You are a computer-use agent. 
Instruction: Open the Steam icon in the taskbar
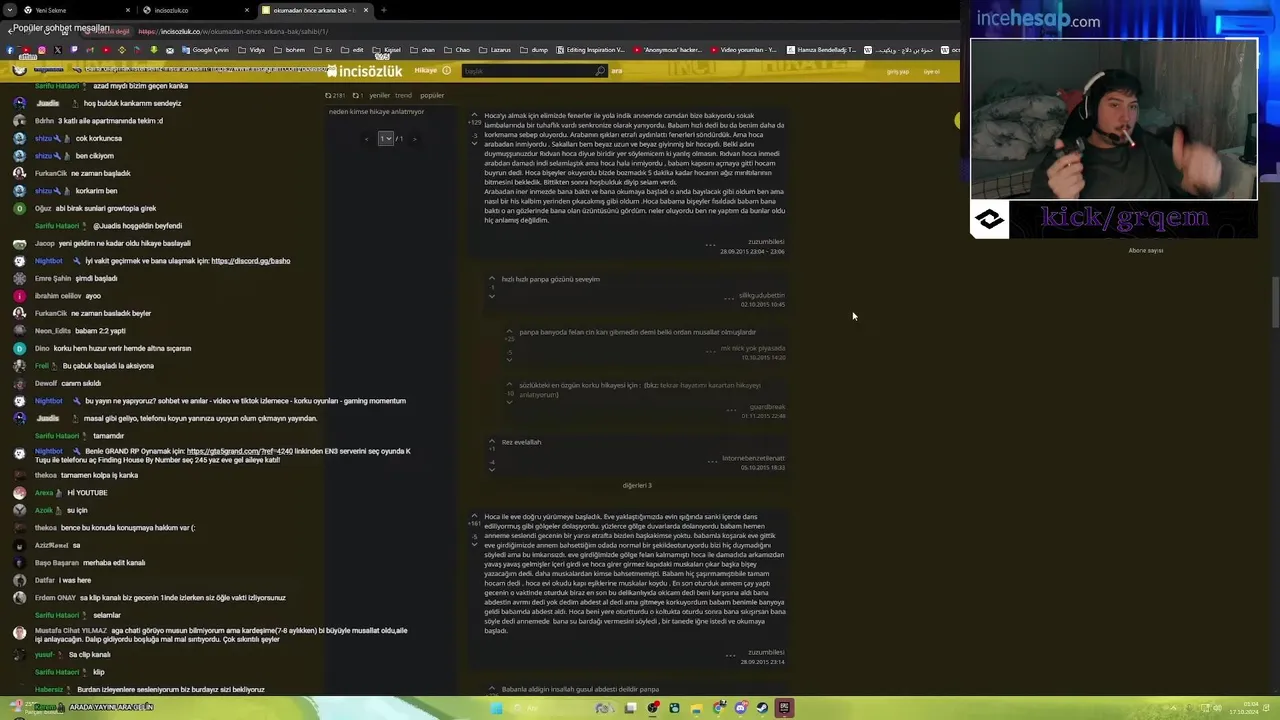762,708
